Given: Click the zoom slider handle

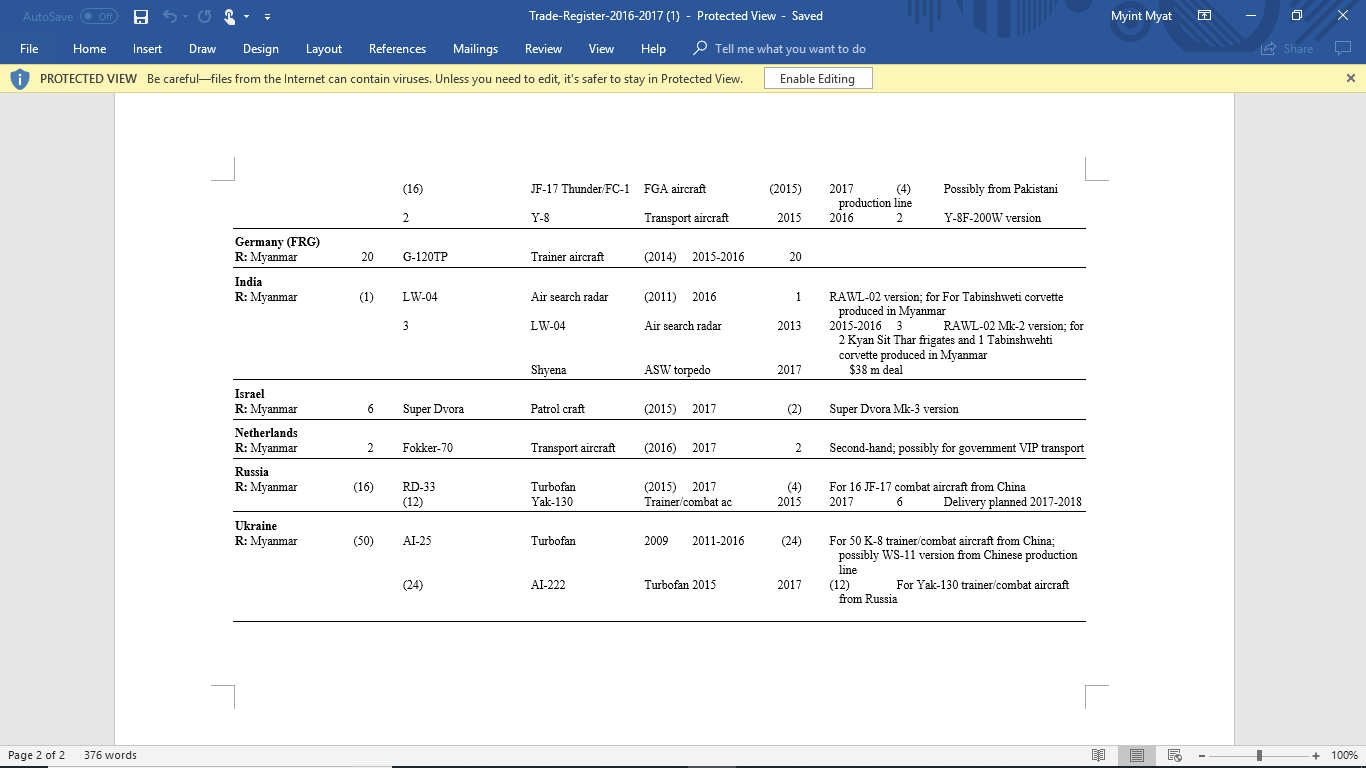Looking at the screenshot, I should (1259, 755).
